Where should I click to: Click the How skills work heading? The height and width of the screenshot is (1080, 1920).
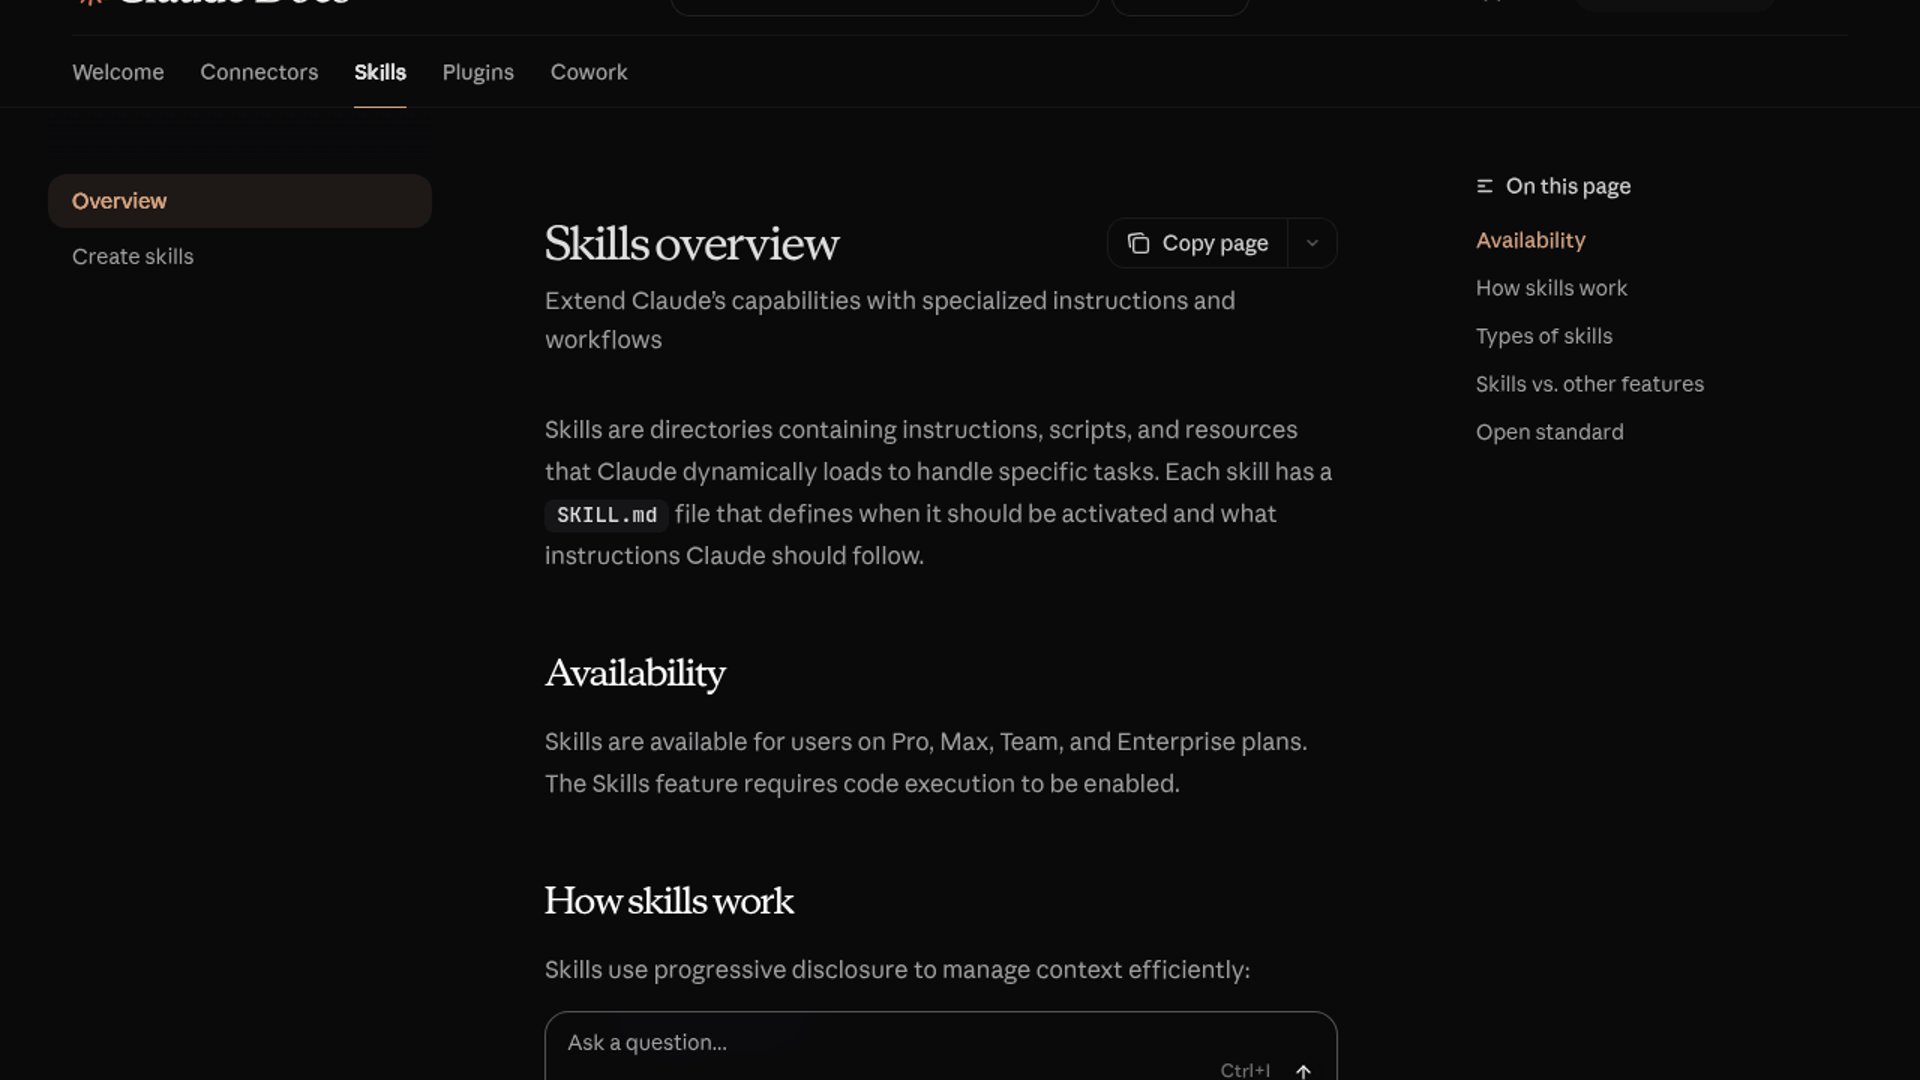(x=669, y=901)
